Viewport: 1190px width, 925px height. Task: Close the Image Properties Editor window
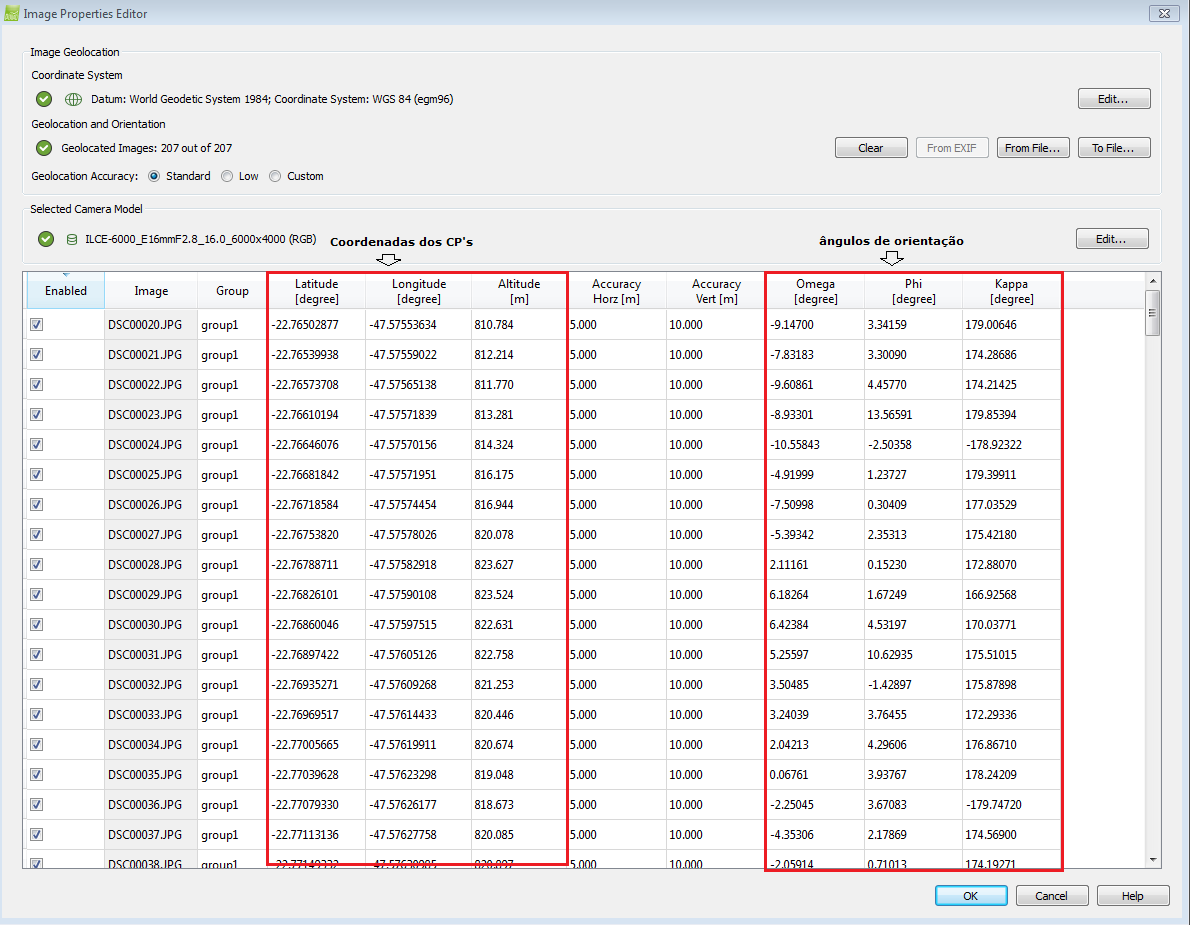1164,13
